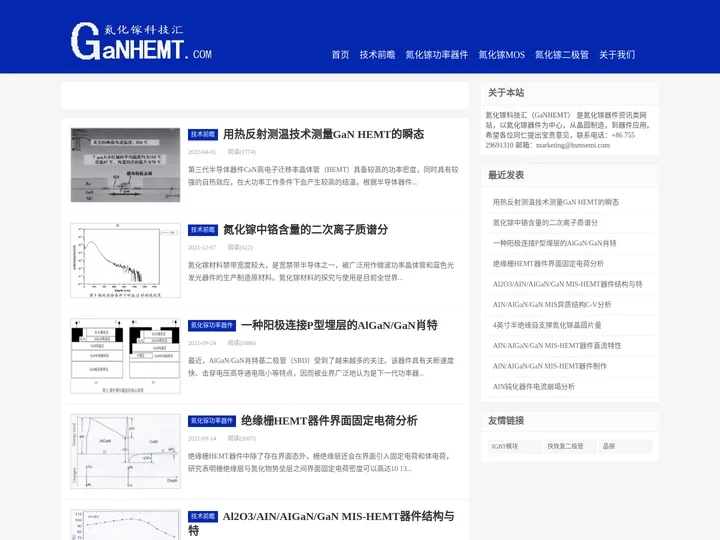Open thumbnail of the 氮化镓中铬含量 article

pos(125,260)
